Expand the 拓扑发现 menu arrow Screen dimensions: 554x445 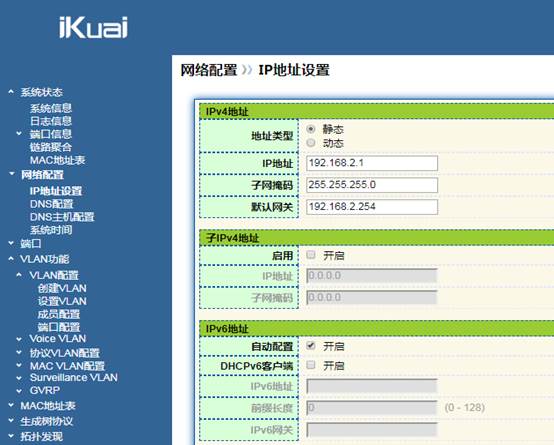point(11,436)
